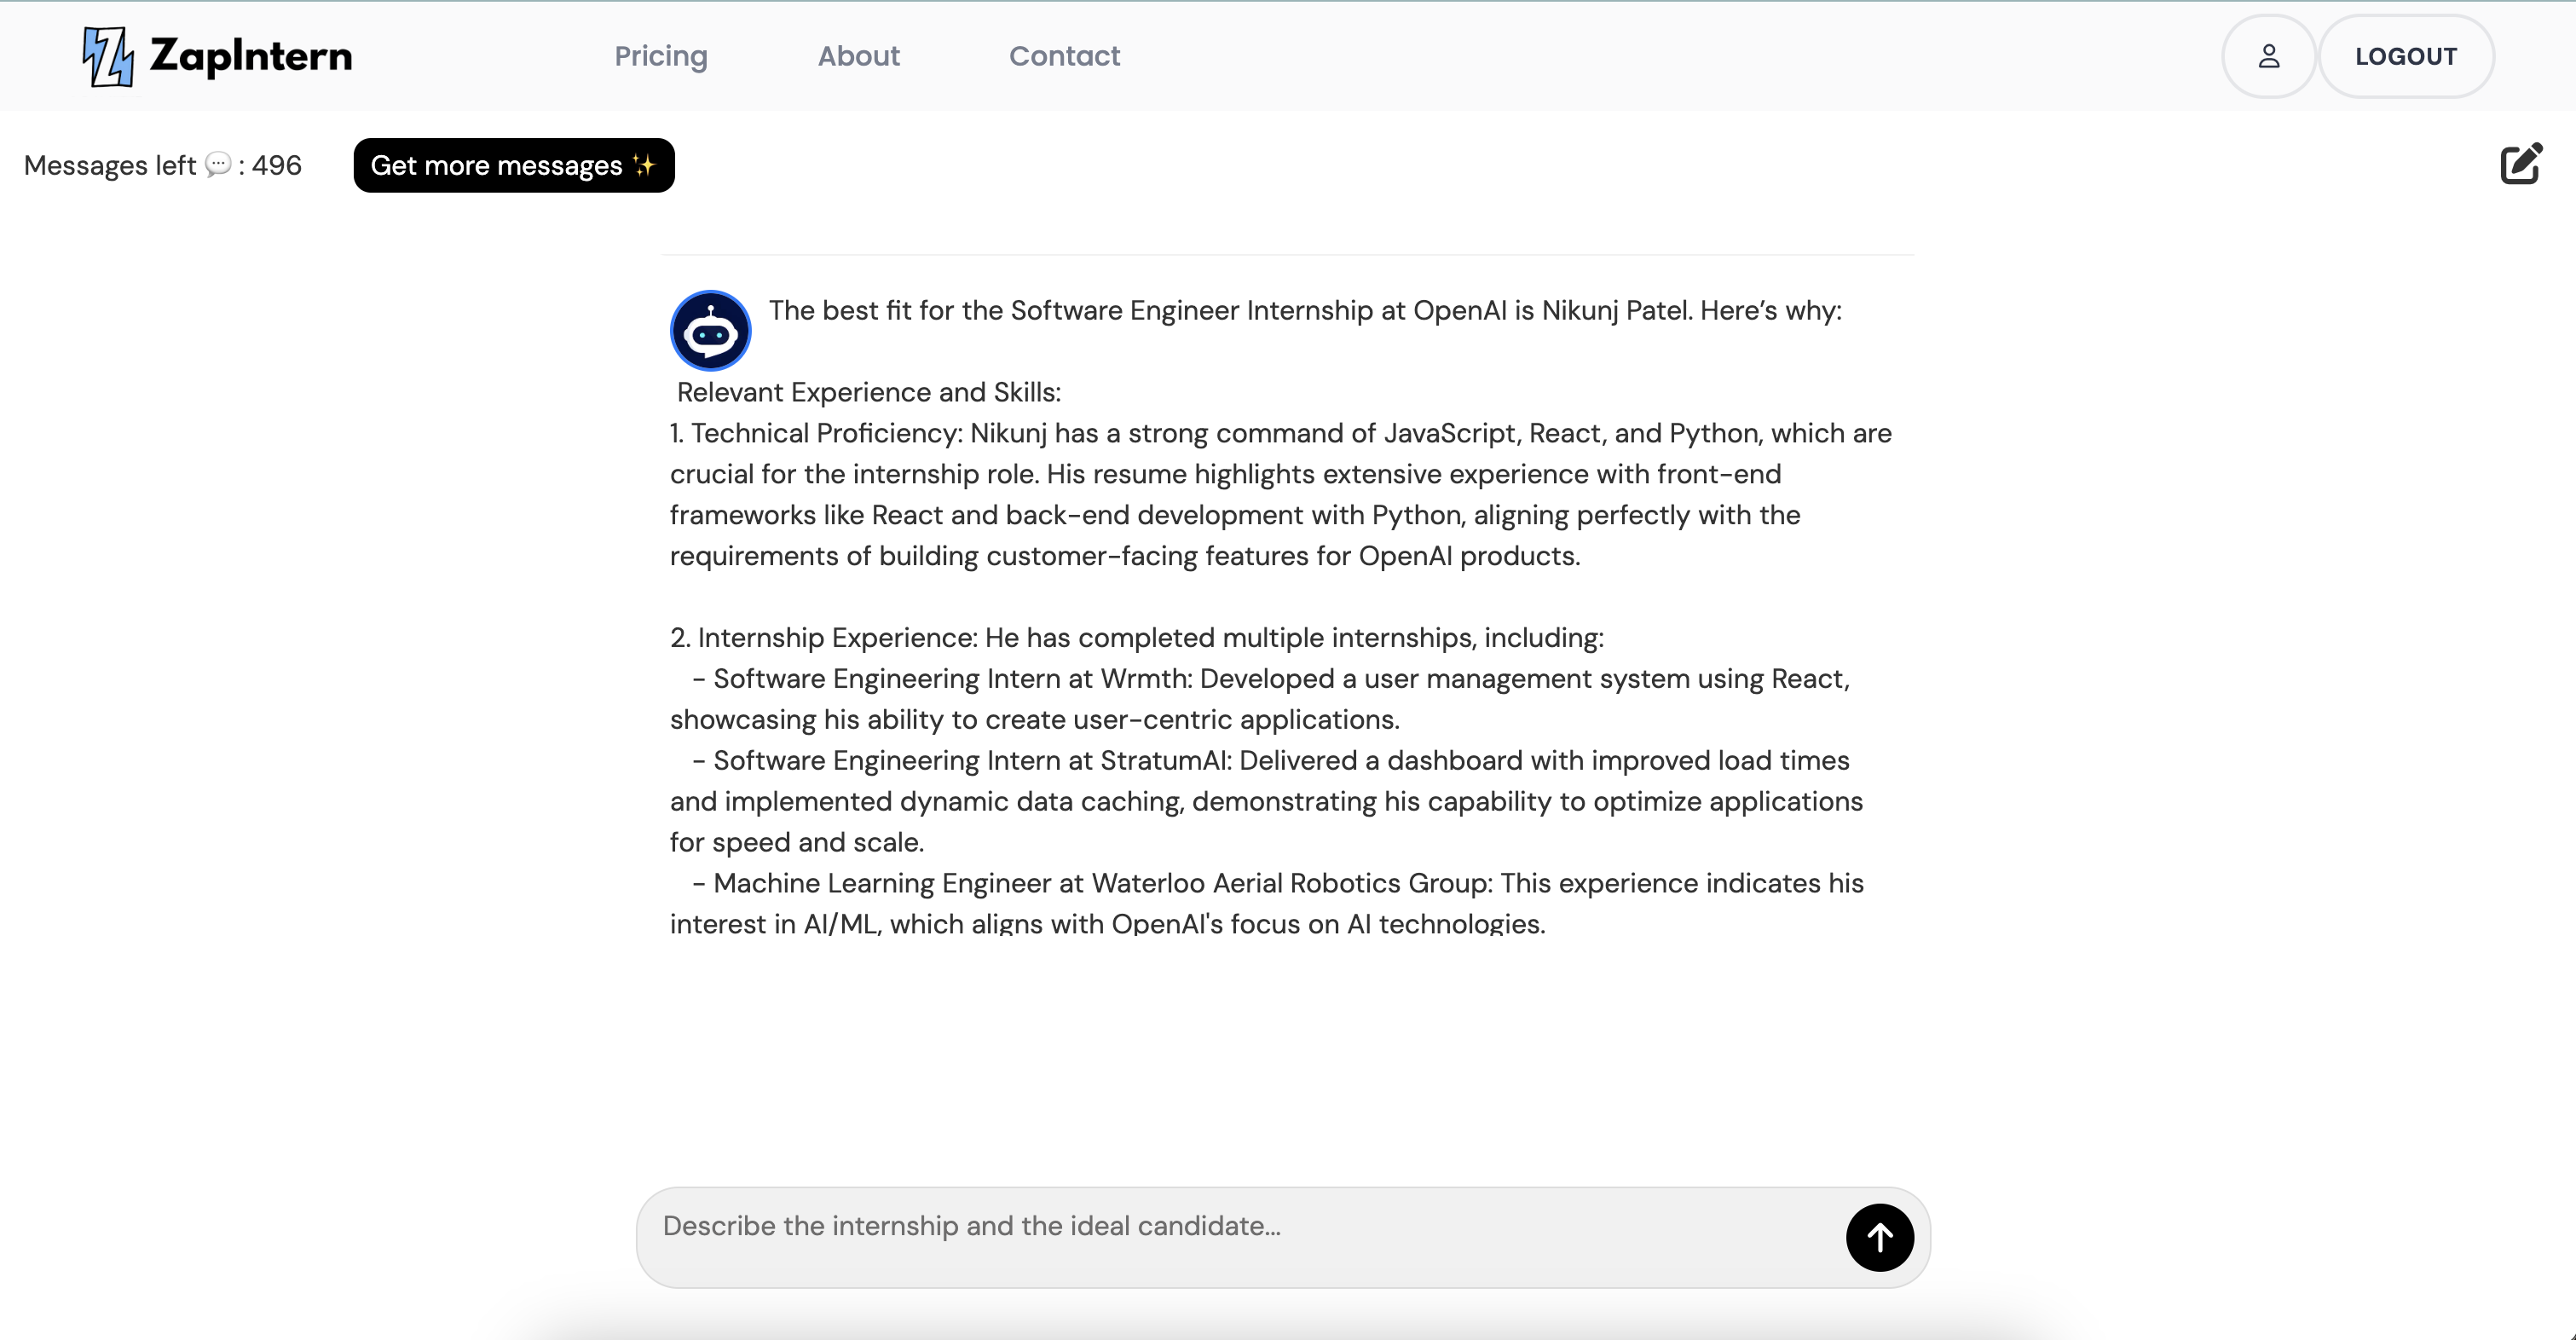The width and height of the screenshot is (2576, 1340).
Task: Click the ZapIntern lightning bolt logo
Action: click(107, 56)
